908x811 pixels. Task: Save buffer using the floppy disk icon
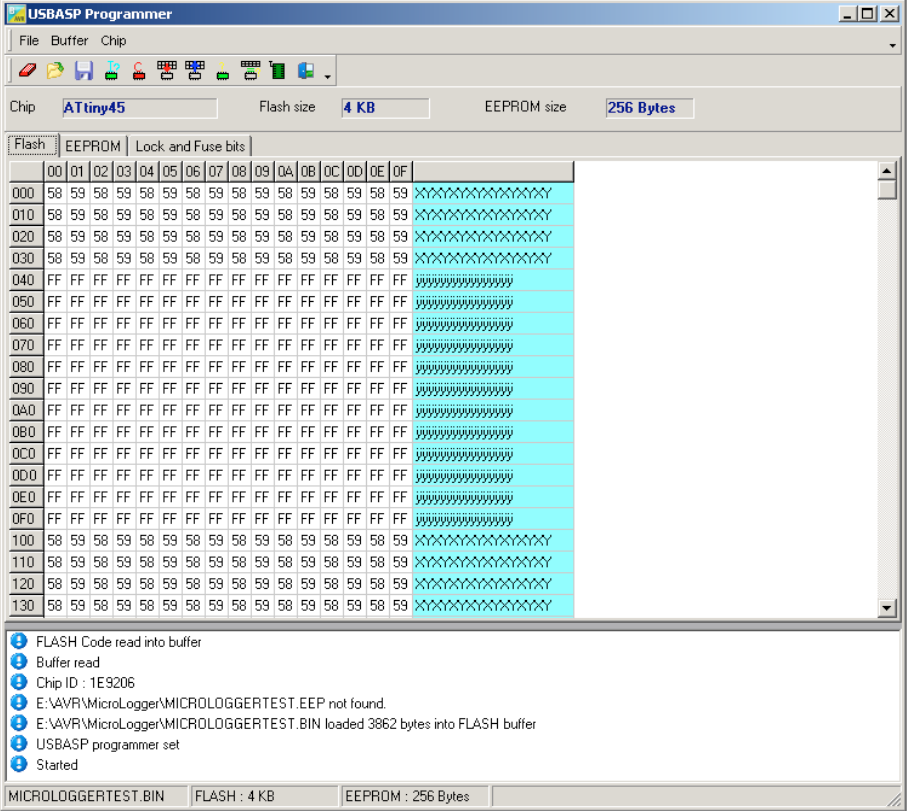click(83, 71)
